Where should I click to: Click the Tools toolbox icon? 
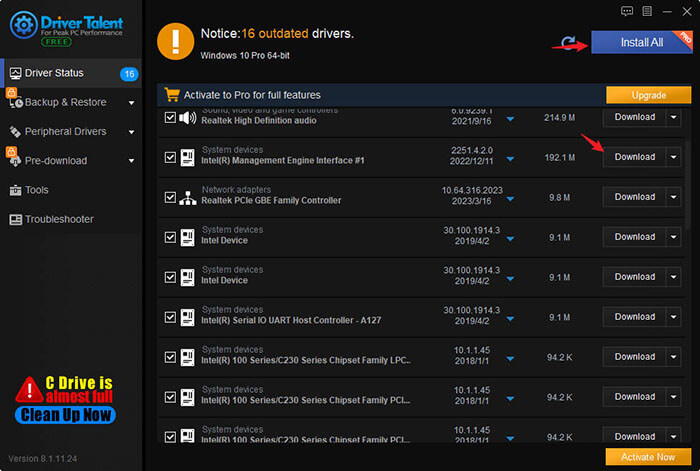pos(15,190)
